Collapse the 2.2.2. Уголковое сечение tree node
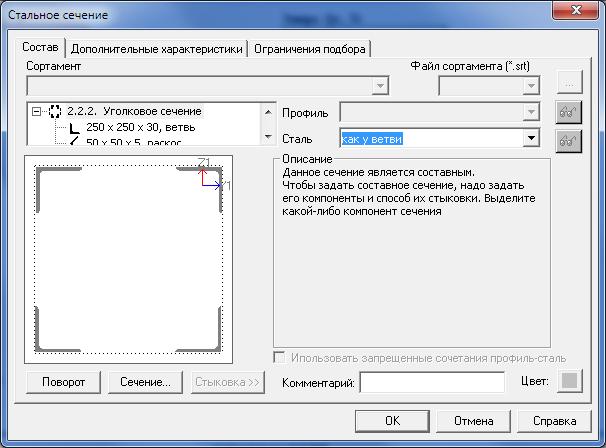 point(38,111)
